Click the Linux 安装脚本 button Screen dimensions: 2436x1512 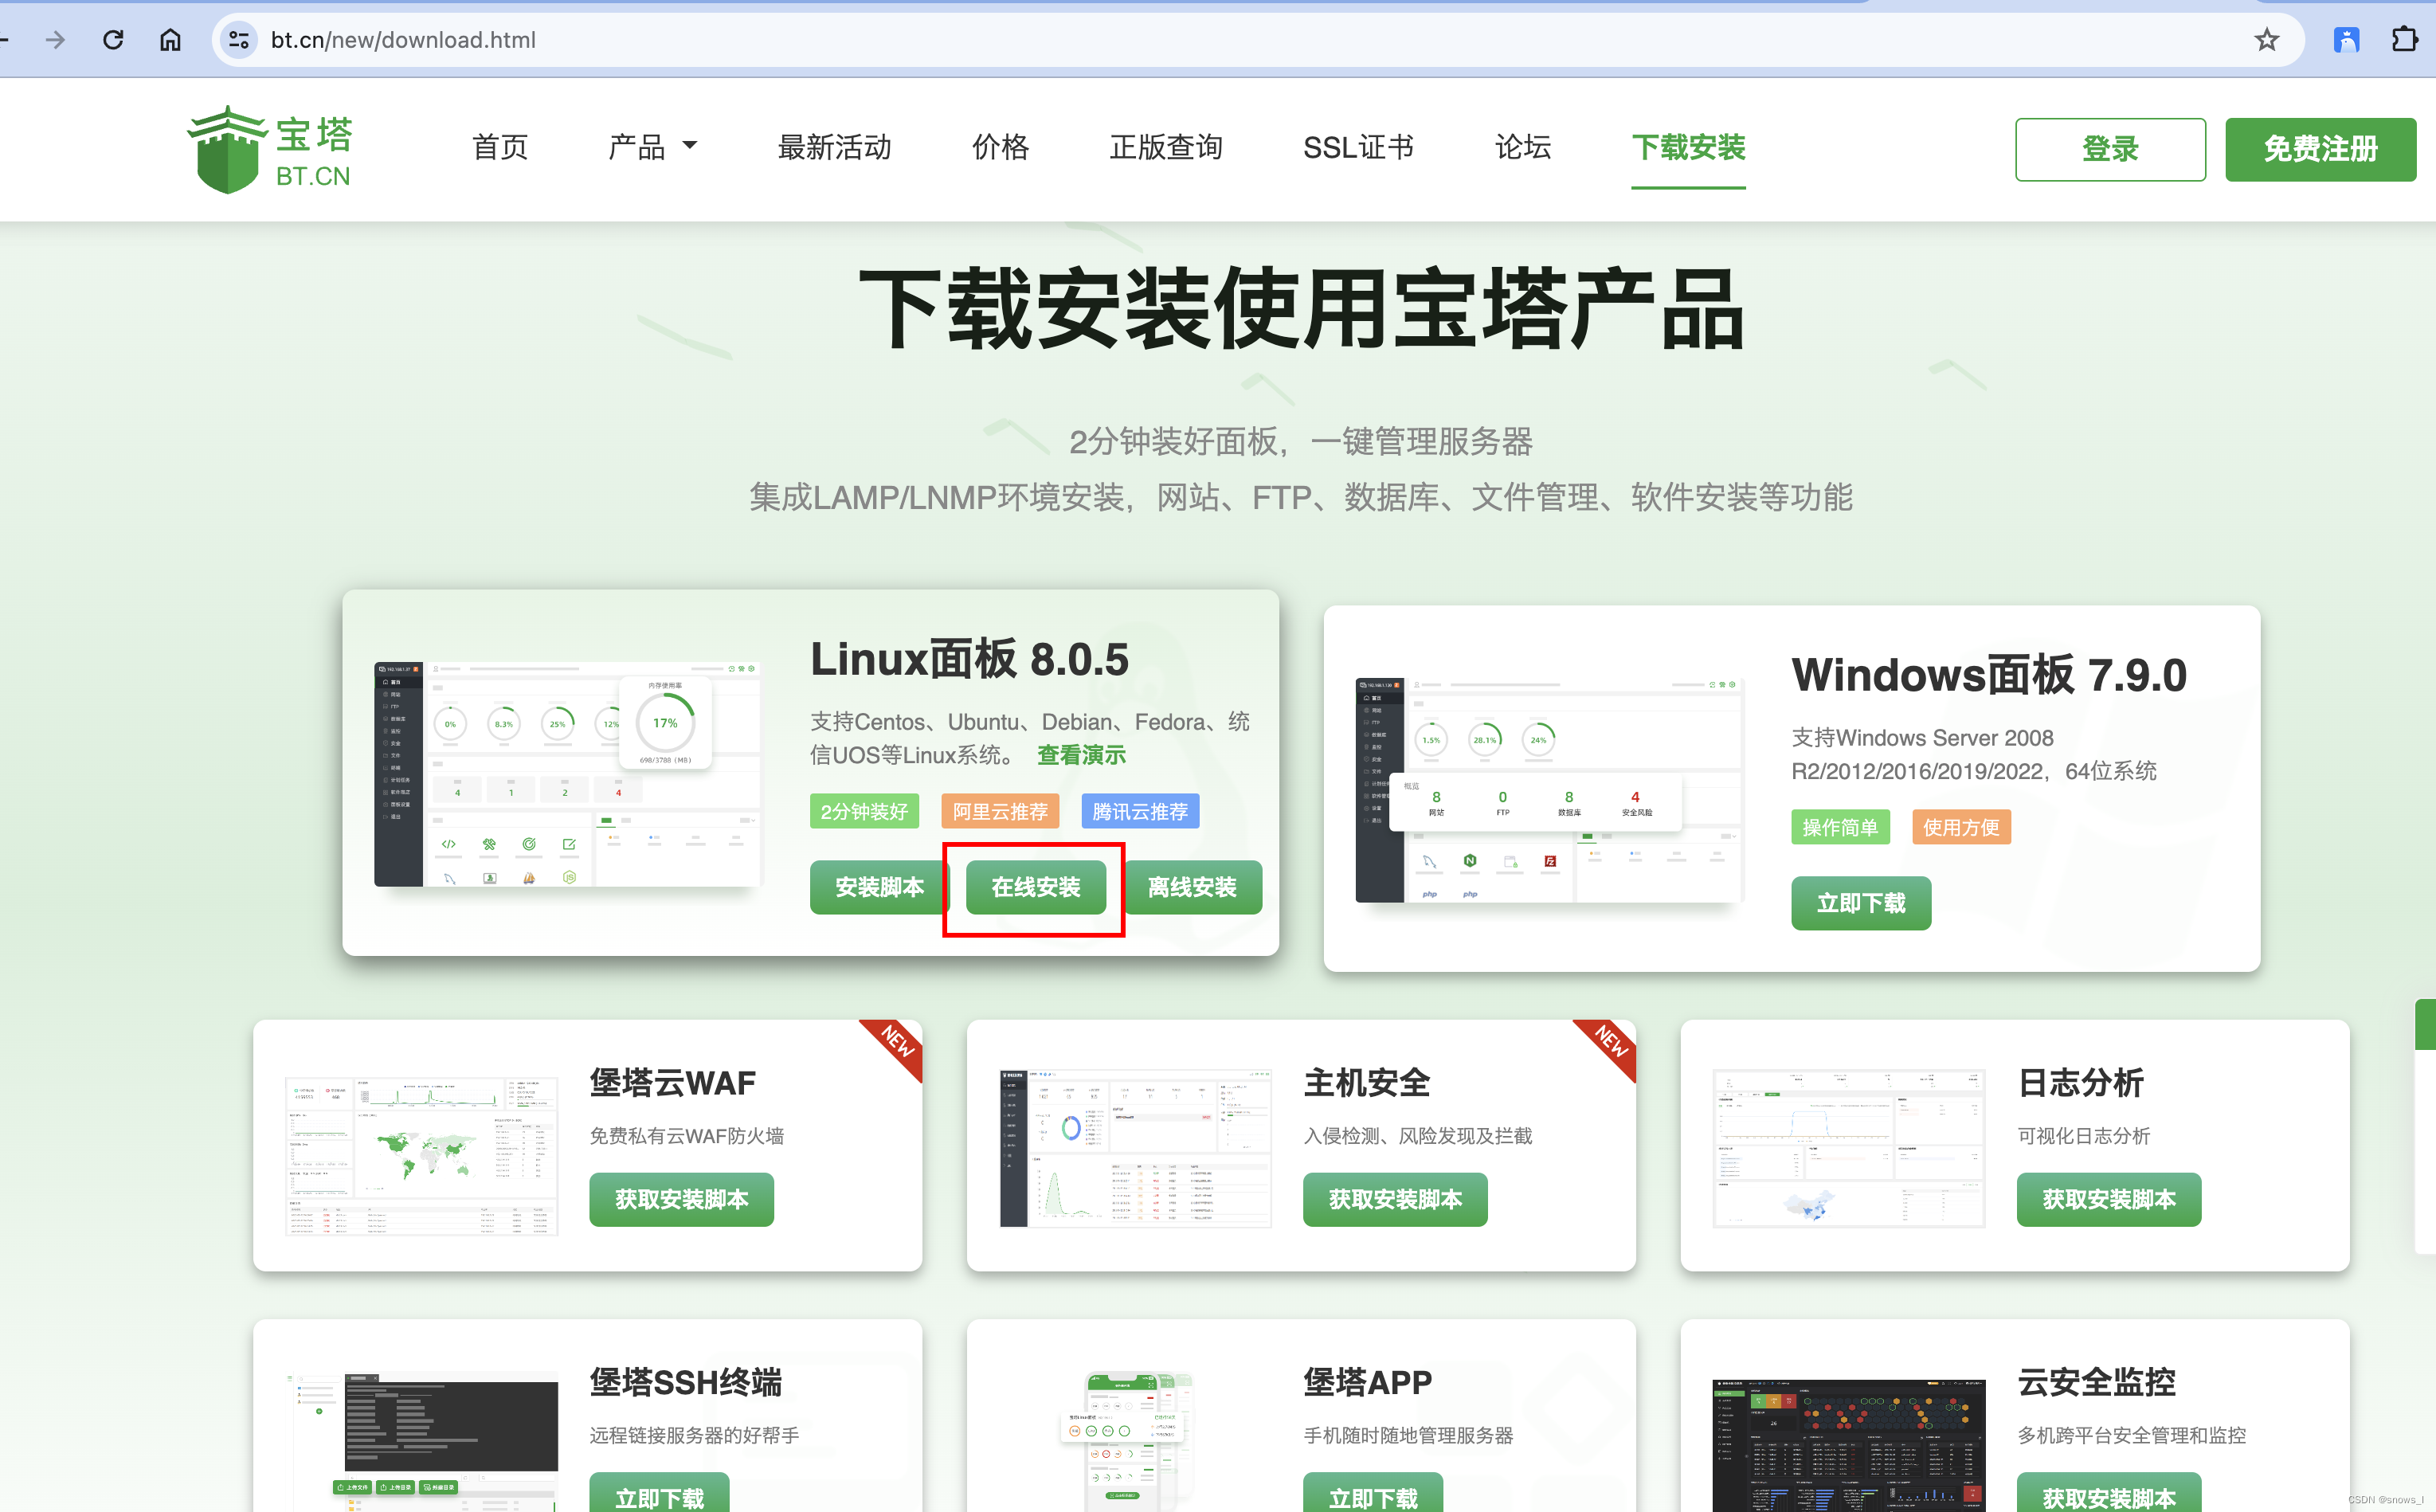[879, 887]
